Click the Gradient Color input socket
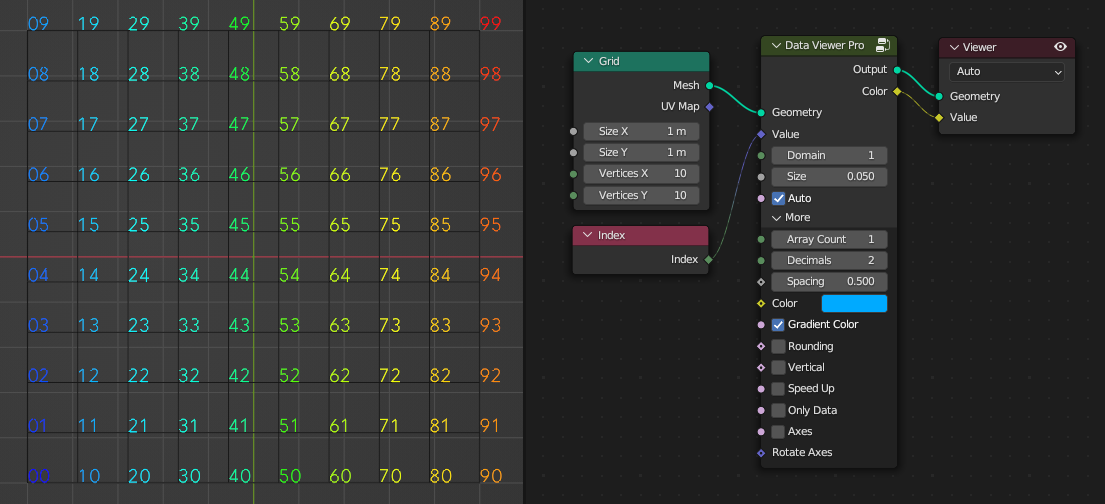Image resolution: width=1105 pixels, height=504 pixels. pos(761,325)
